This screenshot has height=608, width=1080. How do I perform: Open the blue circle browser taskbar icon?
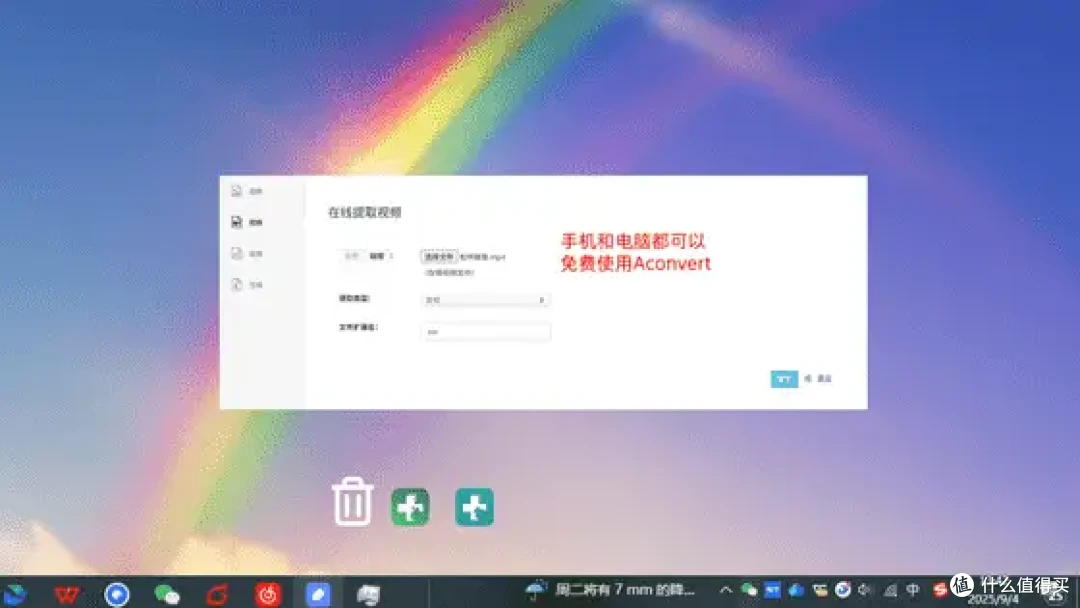(117, 594)
